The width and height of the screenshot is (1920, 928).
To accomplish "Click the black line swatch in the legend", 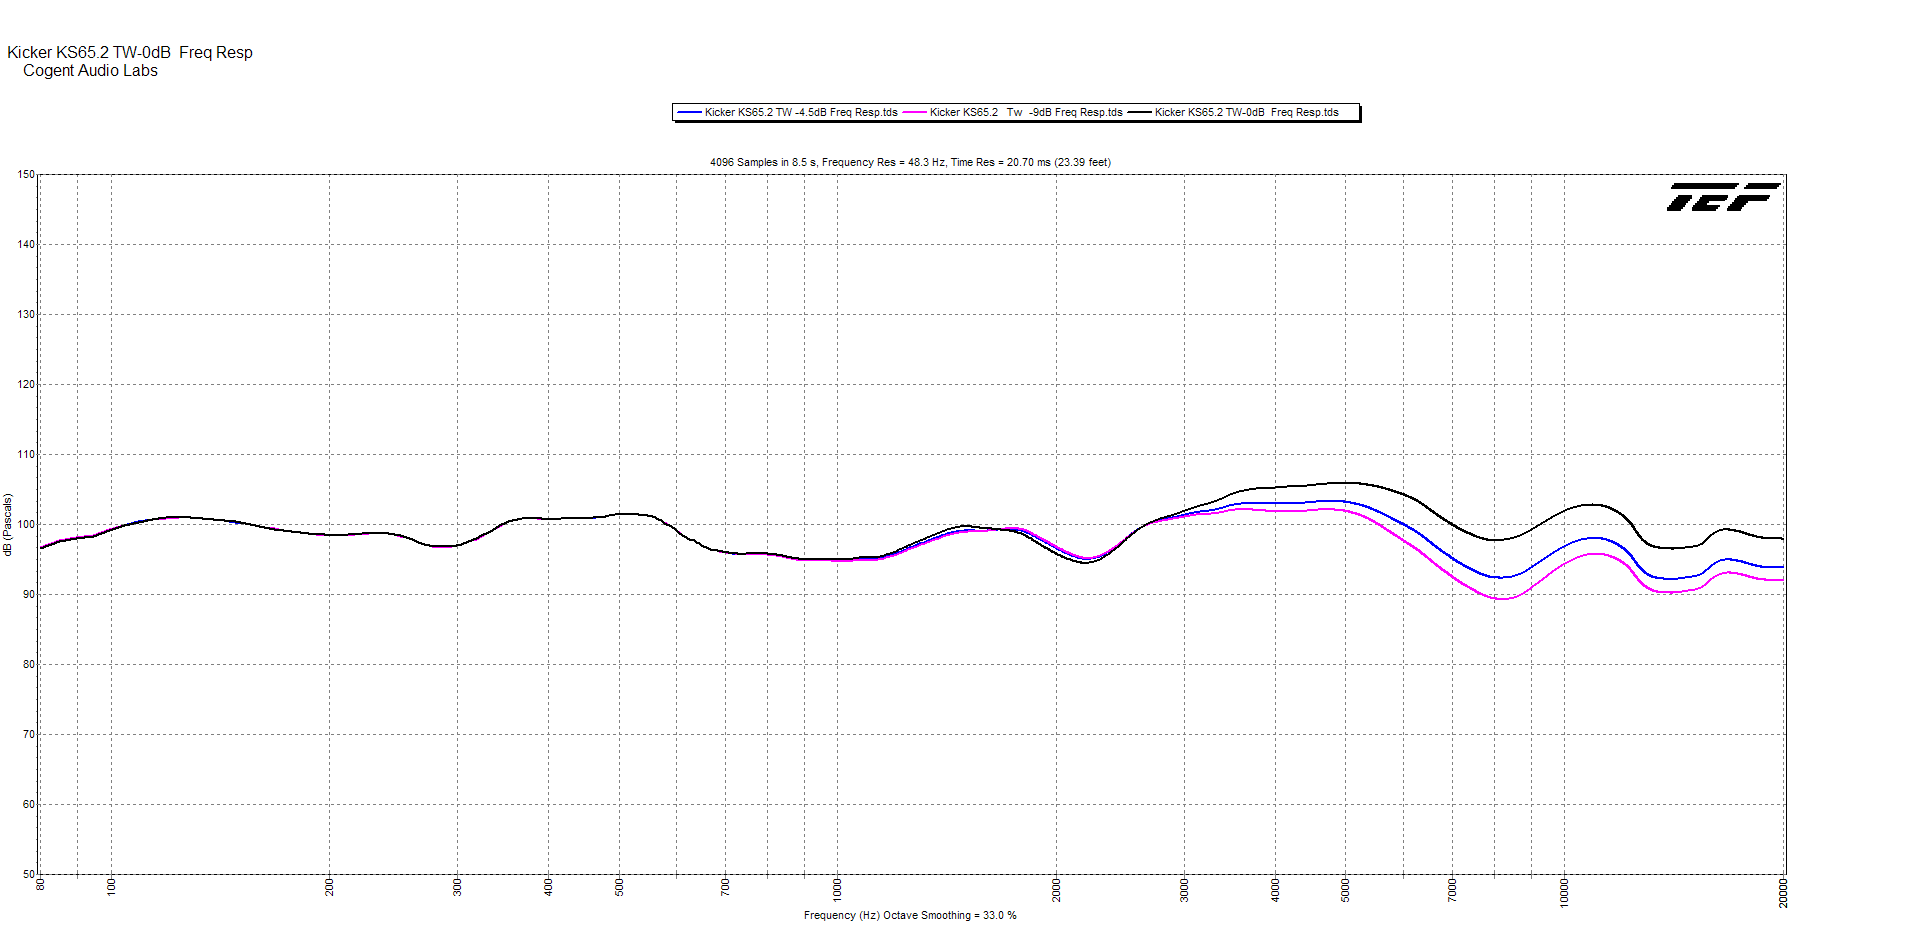I will click(1140, 113).
